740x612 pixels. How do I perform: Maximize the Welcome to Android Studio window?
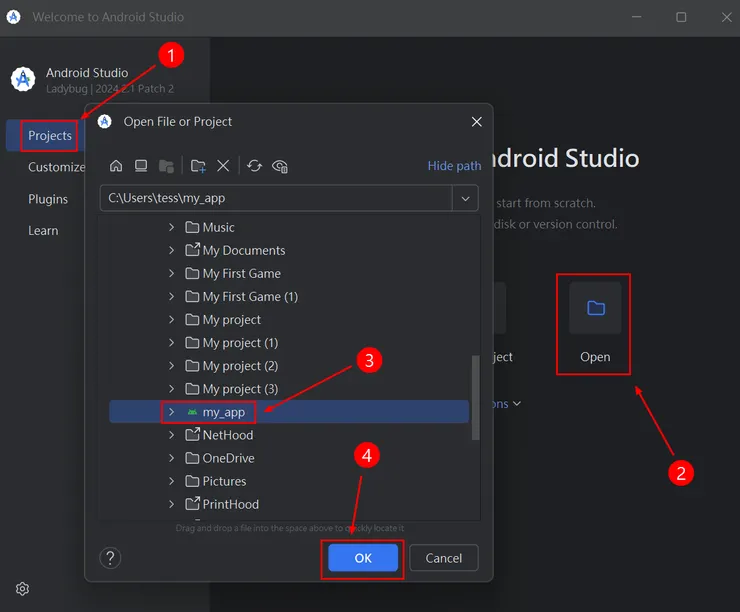pos(681,17)
